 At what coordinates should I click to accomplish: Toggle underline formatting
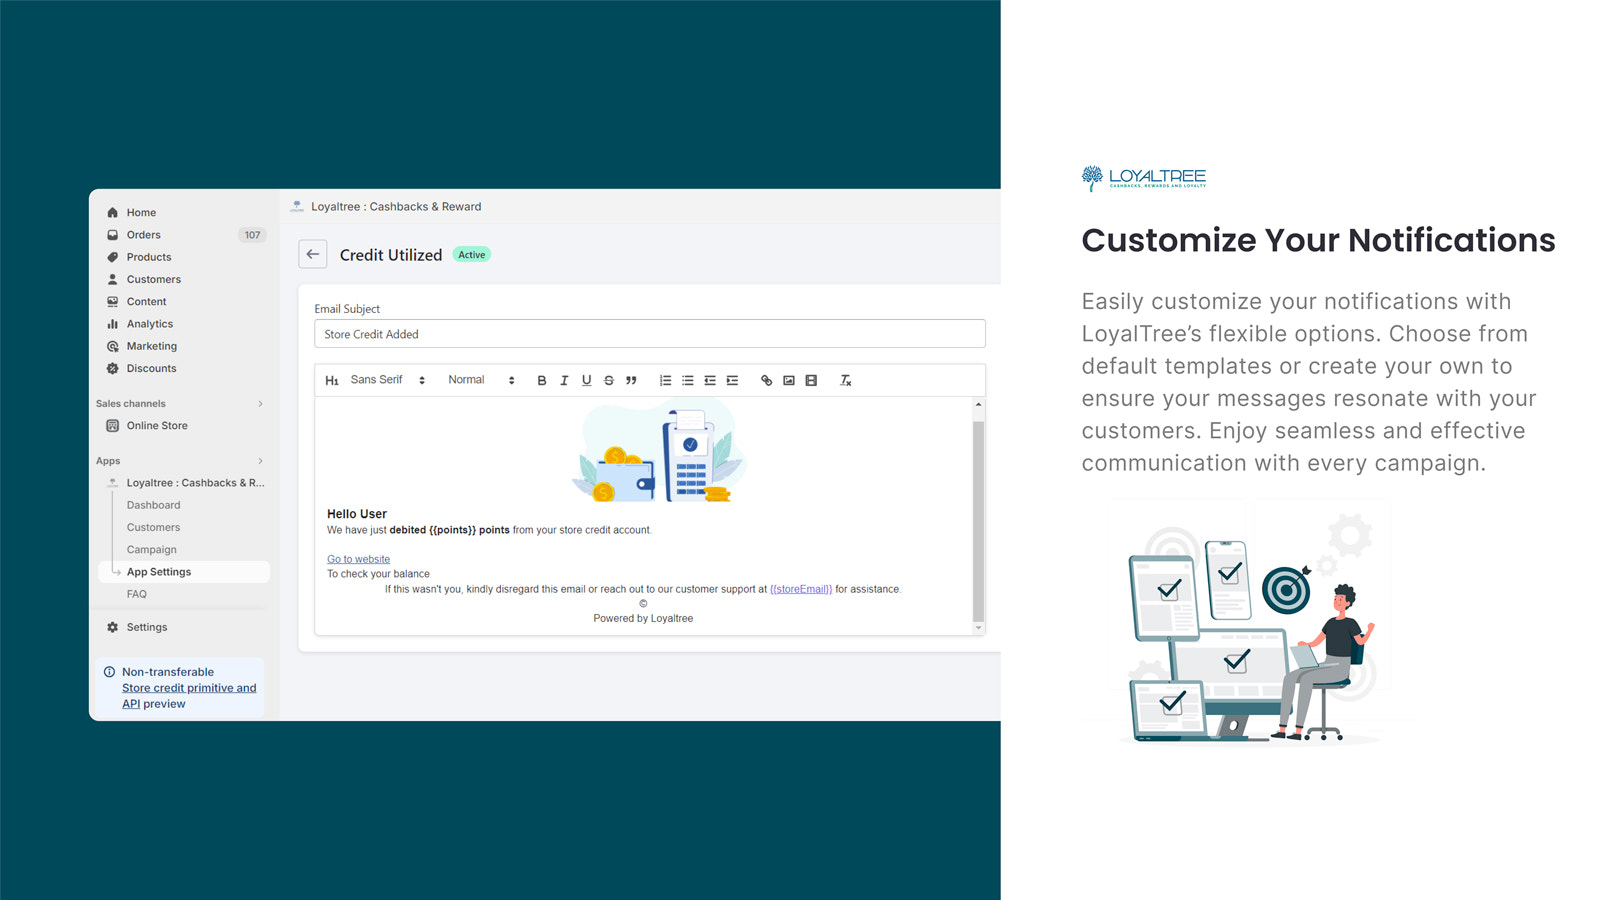(586, 380)
